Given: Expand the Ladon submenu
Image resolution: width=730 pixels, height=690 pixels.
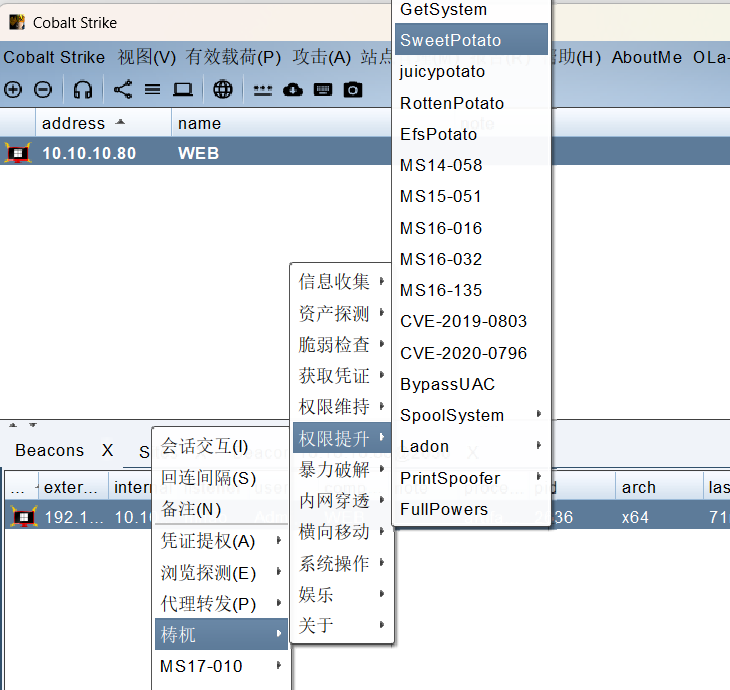Looking at the screenshot, I should tap(471, 446).
